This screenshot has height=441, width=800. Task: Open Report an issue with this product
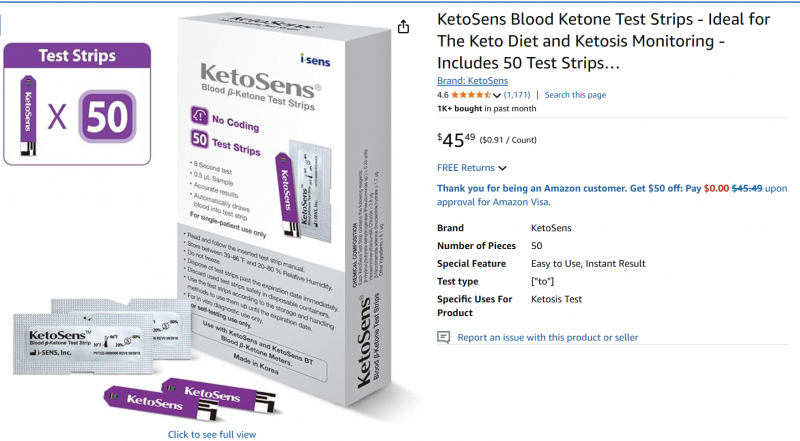pyautogui.click(x=547, y=337)
